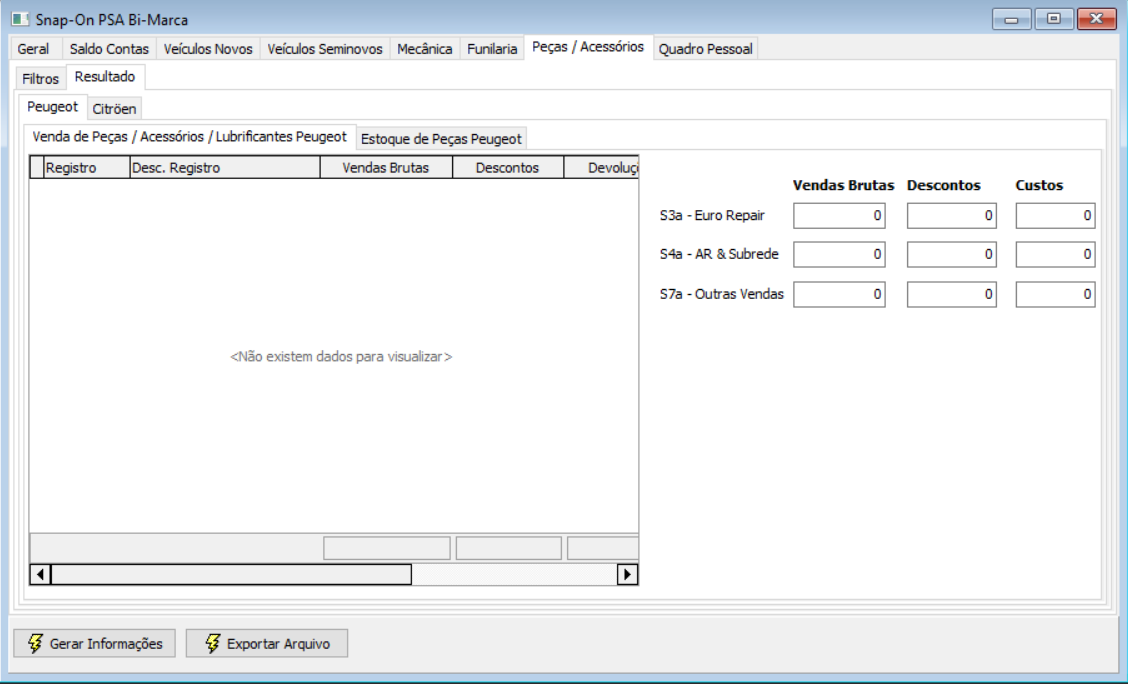1128x684 pixels.
Task: Open the Funilaria tab
Action: (492, 49)
